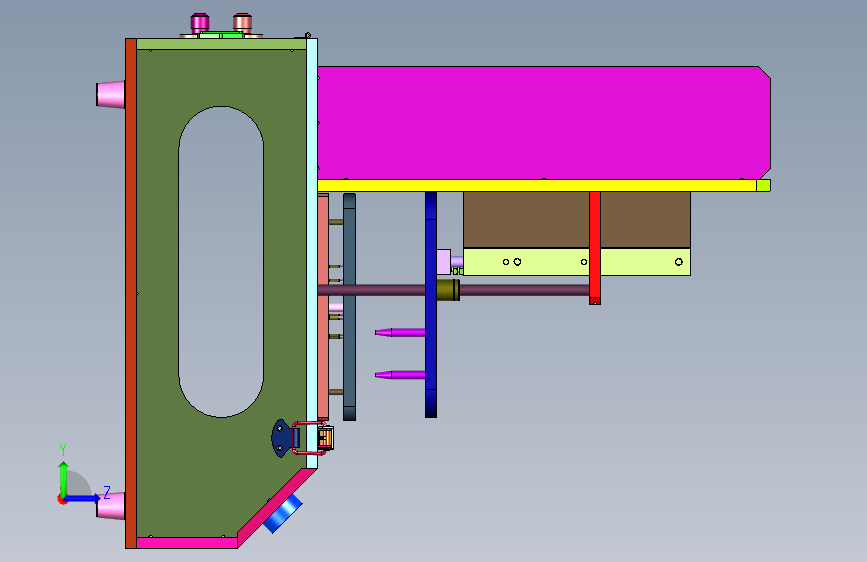Pick the brown block under the yellow plate

pyautogui.click(x=526, y=220)
